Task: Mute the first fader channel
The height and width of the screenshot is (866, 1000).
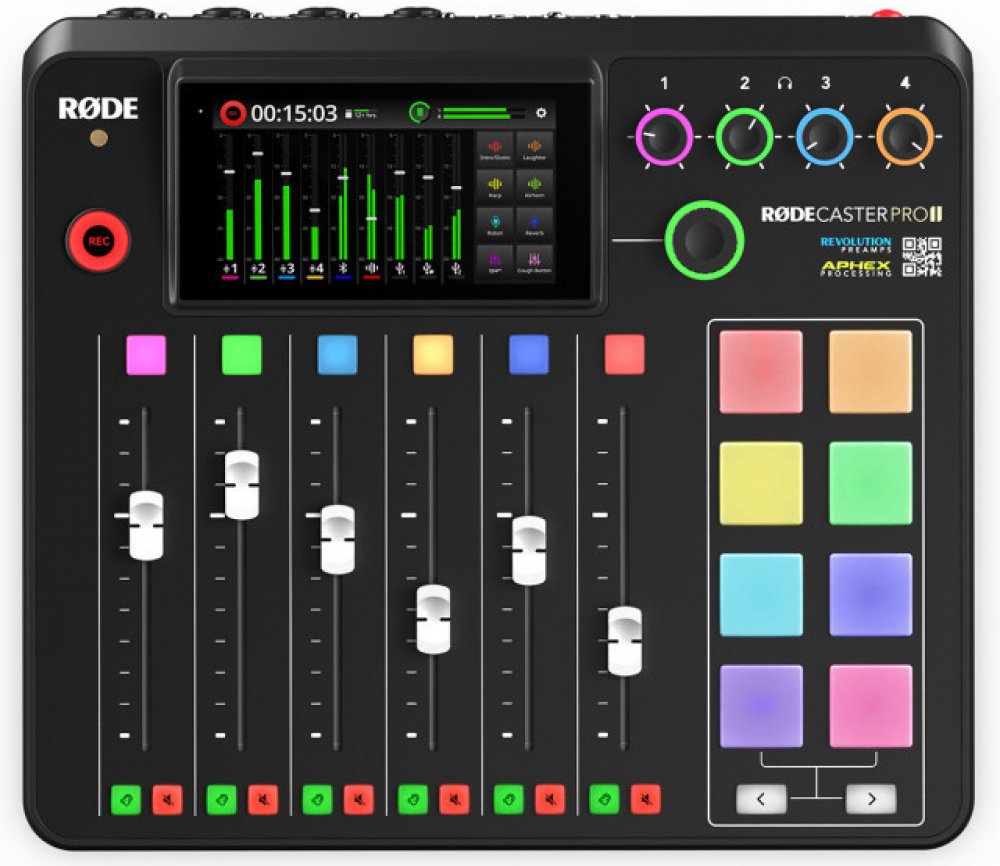Action: (167, 799)
